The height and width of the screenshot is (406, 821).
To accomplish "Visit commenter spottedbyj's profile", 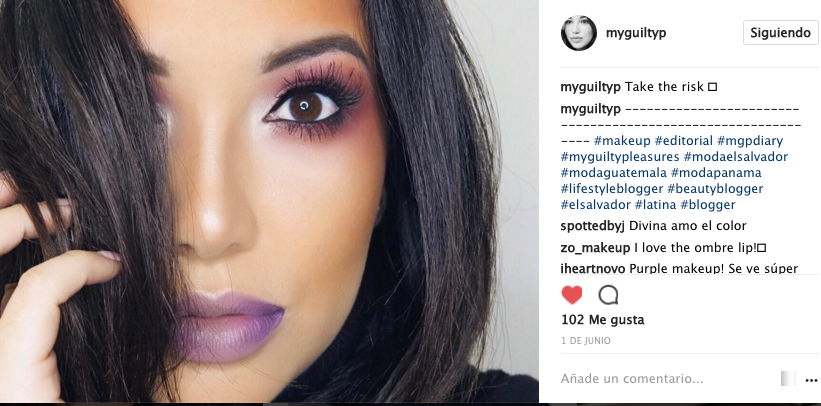I will click(x=593, y=226).
